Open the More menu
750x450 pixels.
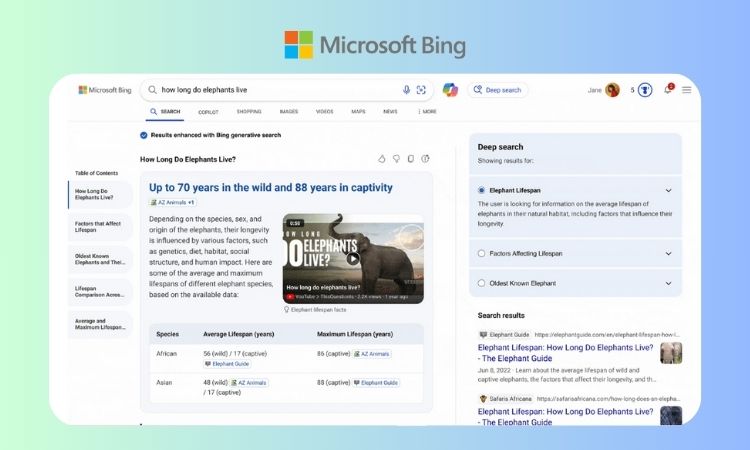pyautogui.click(x=427, y=111)
